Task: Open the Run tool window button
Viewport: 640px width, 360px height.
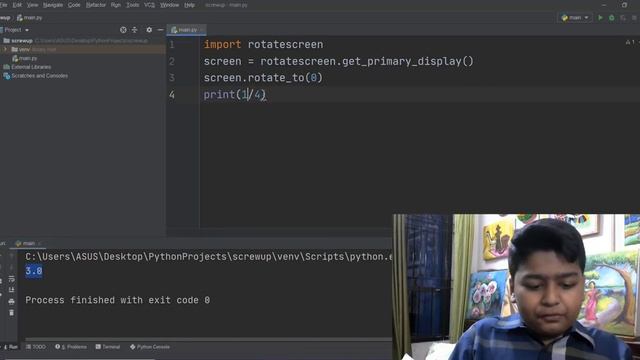Action: point(11,347)
